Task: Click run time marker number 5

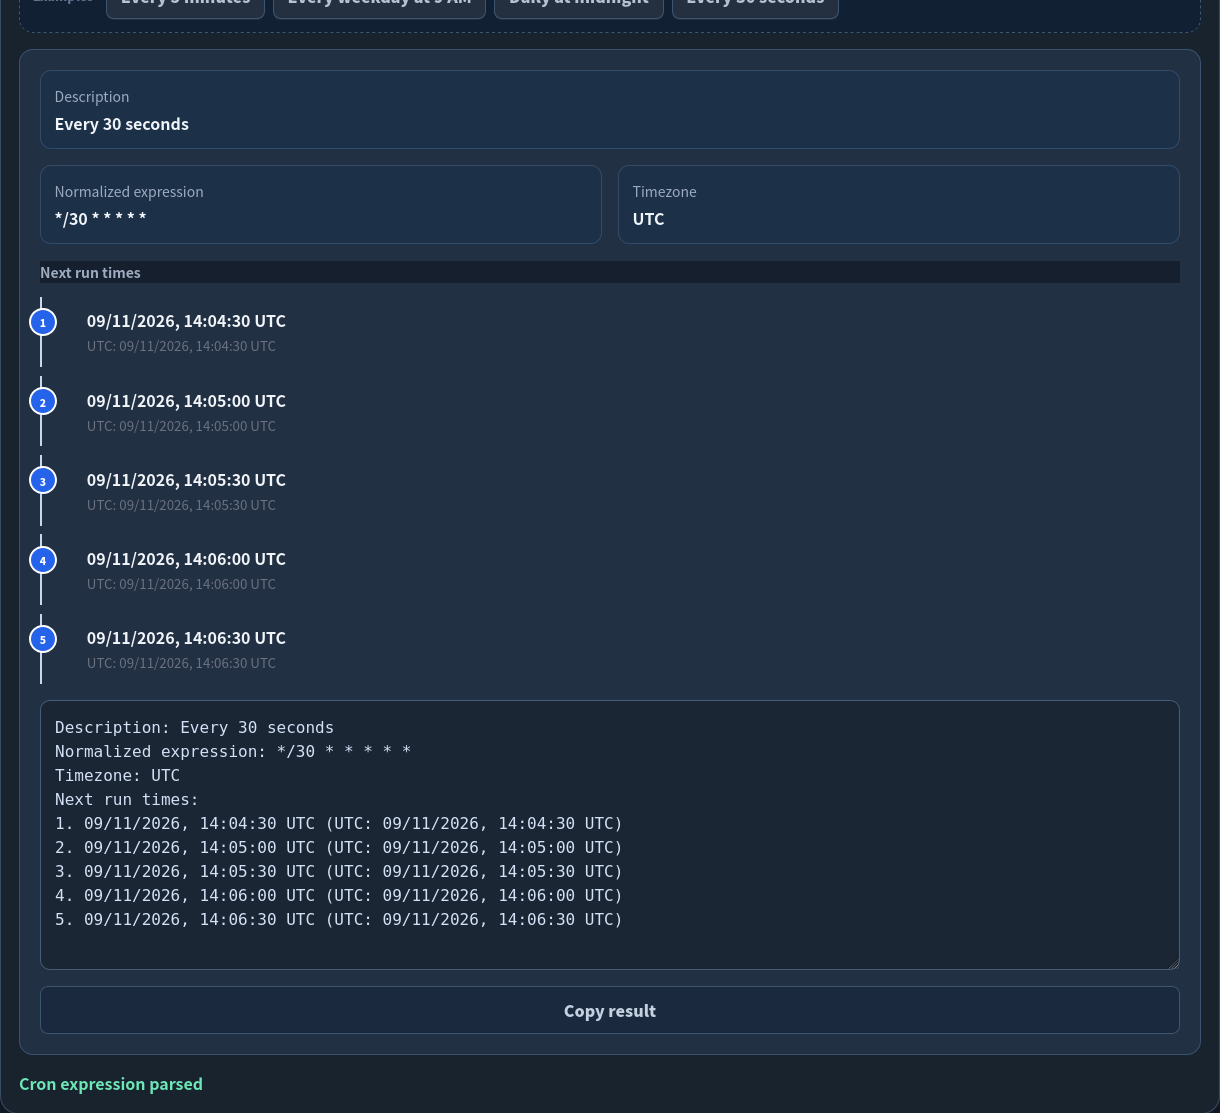Action: pyautogui.click(x=42, y=639)
